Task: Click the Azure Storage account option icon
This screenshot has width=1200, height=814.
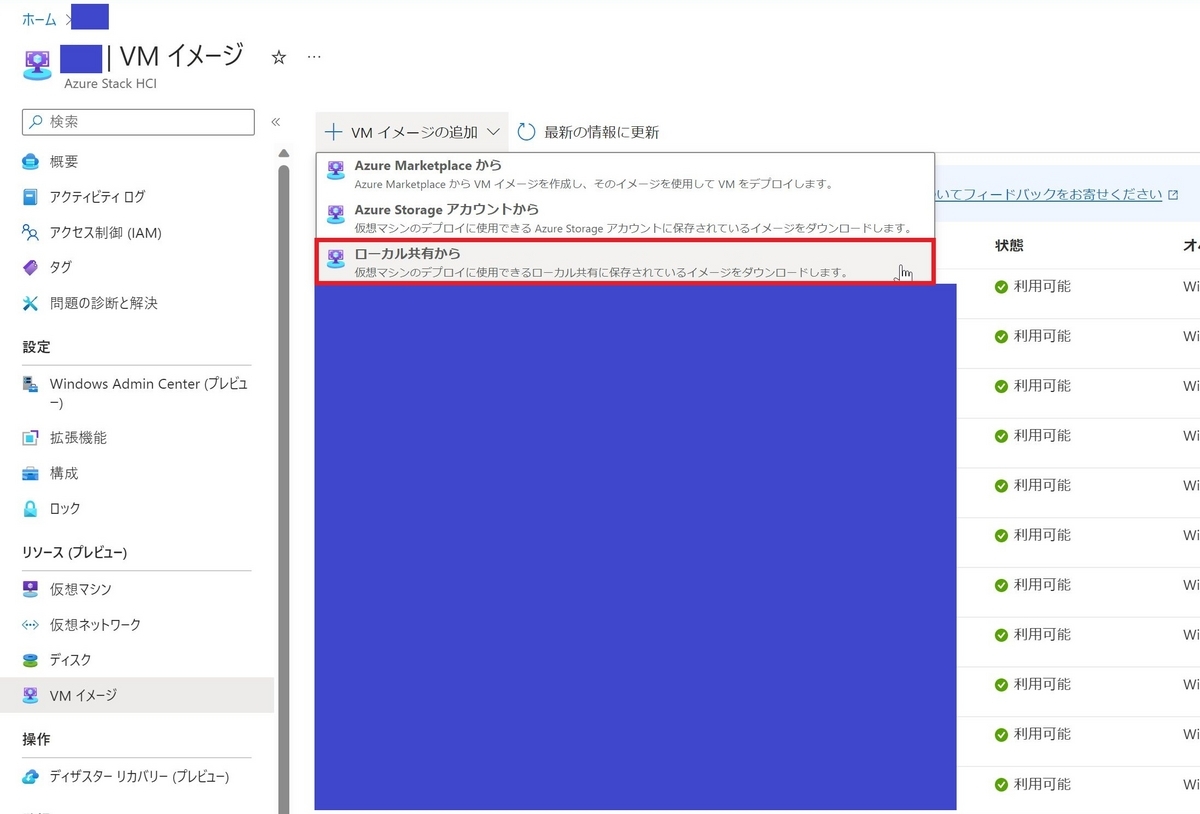Action: coord(336,215)
